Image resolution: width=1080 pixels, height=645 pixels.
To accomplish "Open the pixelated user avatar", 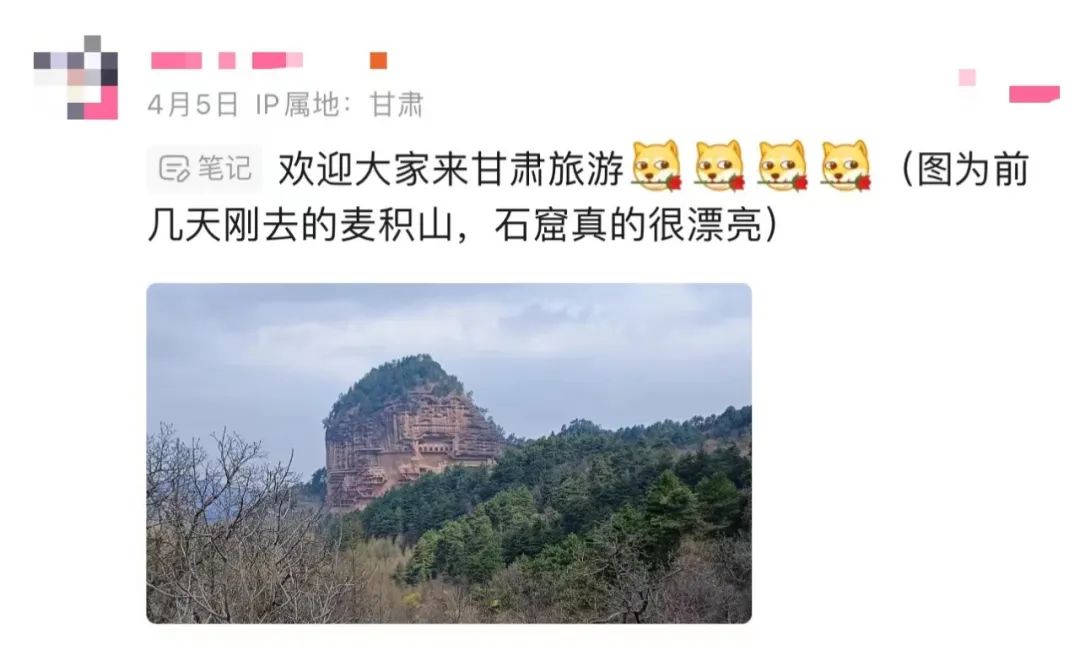I will tap(76, 77).
